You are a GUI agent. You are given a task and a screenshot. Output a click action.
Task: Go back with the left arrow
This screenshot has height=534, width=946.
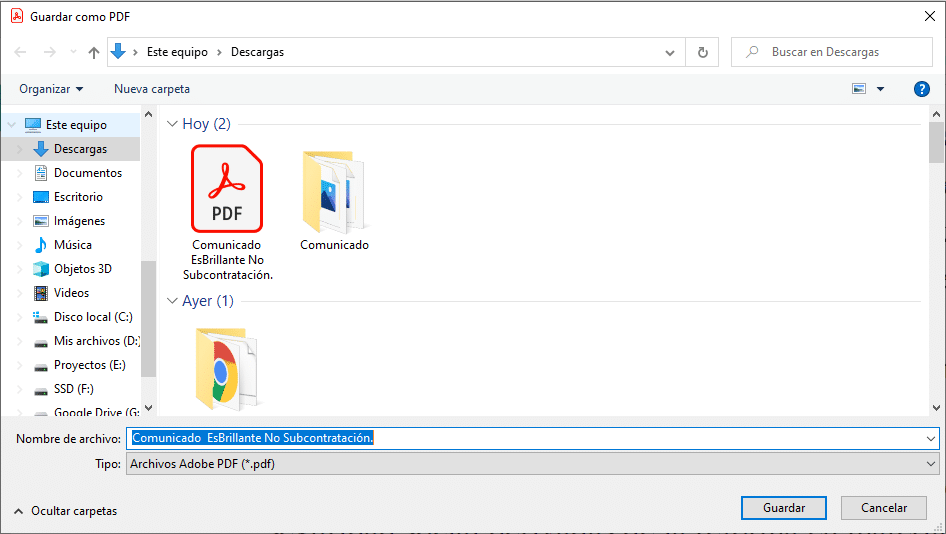(x=20, y=52)
